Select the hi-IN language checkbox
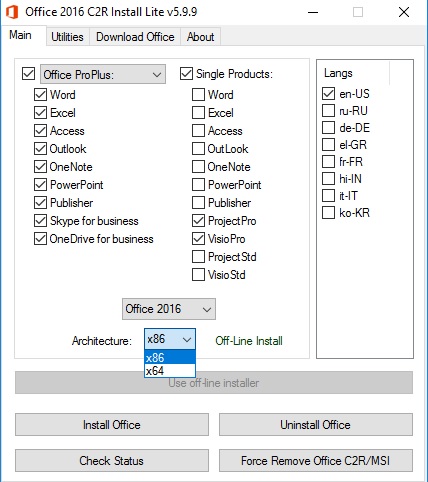The width and height of the screenshot is (428, 482). click(328, 179)
